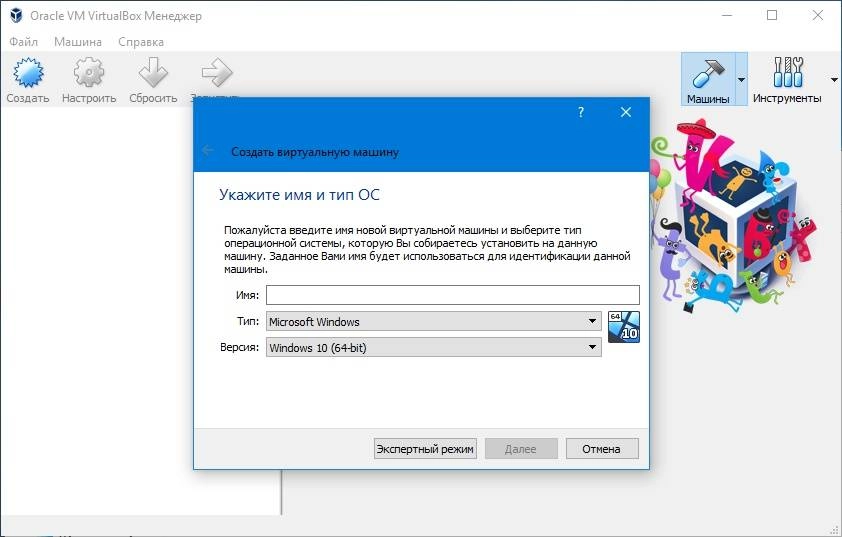Expand the arrow next to Машины

[x=741, y=79]
